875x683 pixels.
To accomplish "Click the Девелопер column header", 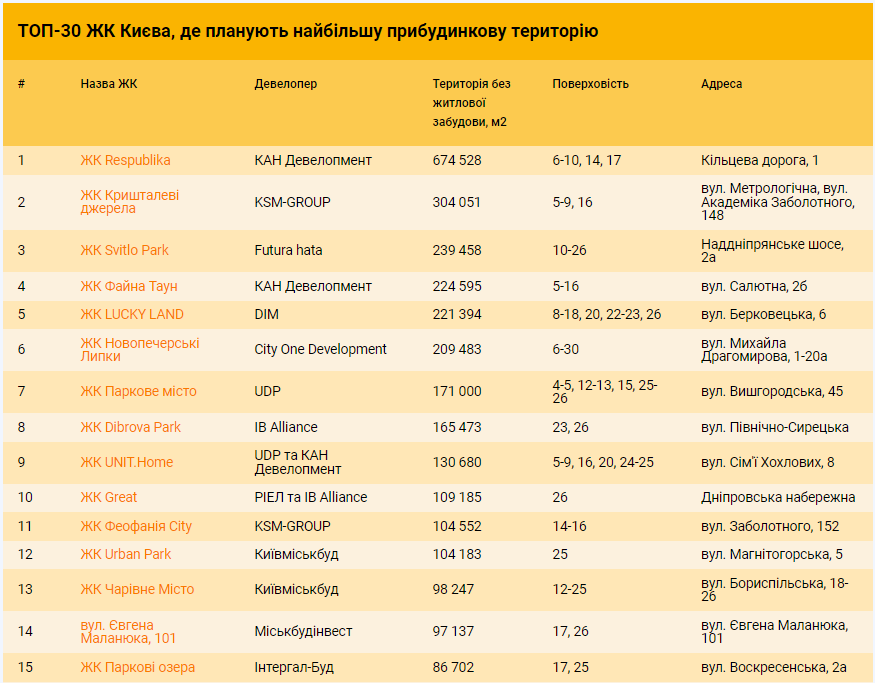I will pos(285,84).
